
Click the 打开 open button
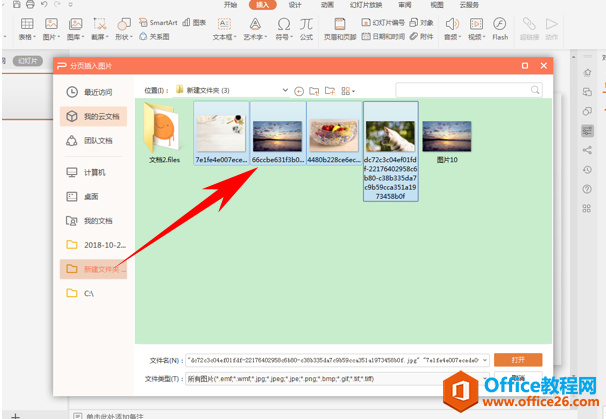click(x=518, y=360)
